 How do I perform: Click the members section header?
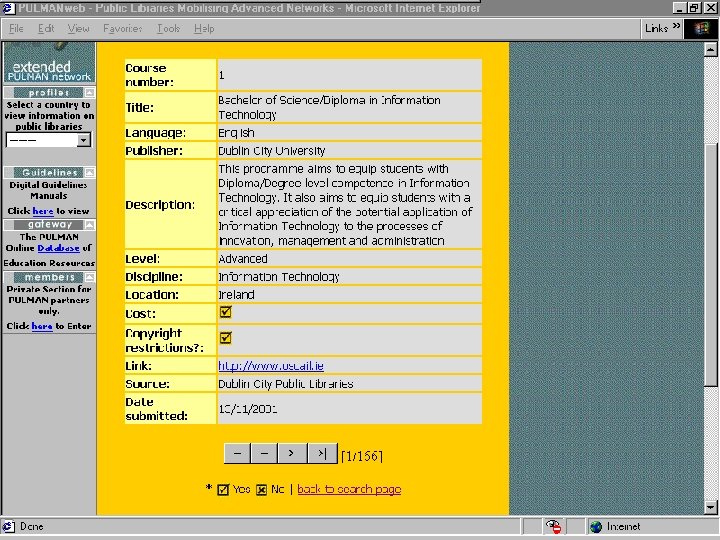(48, 277)
